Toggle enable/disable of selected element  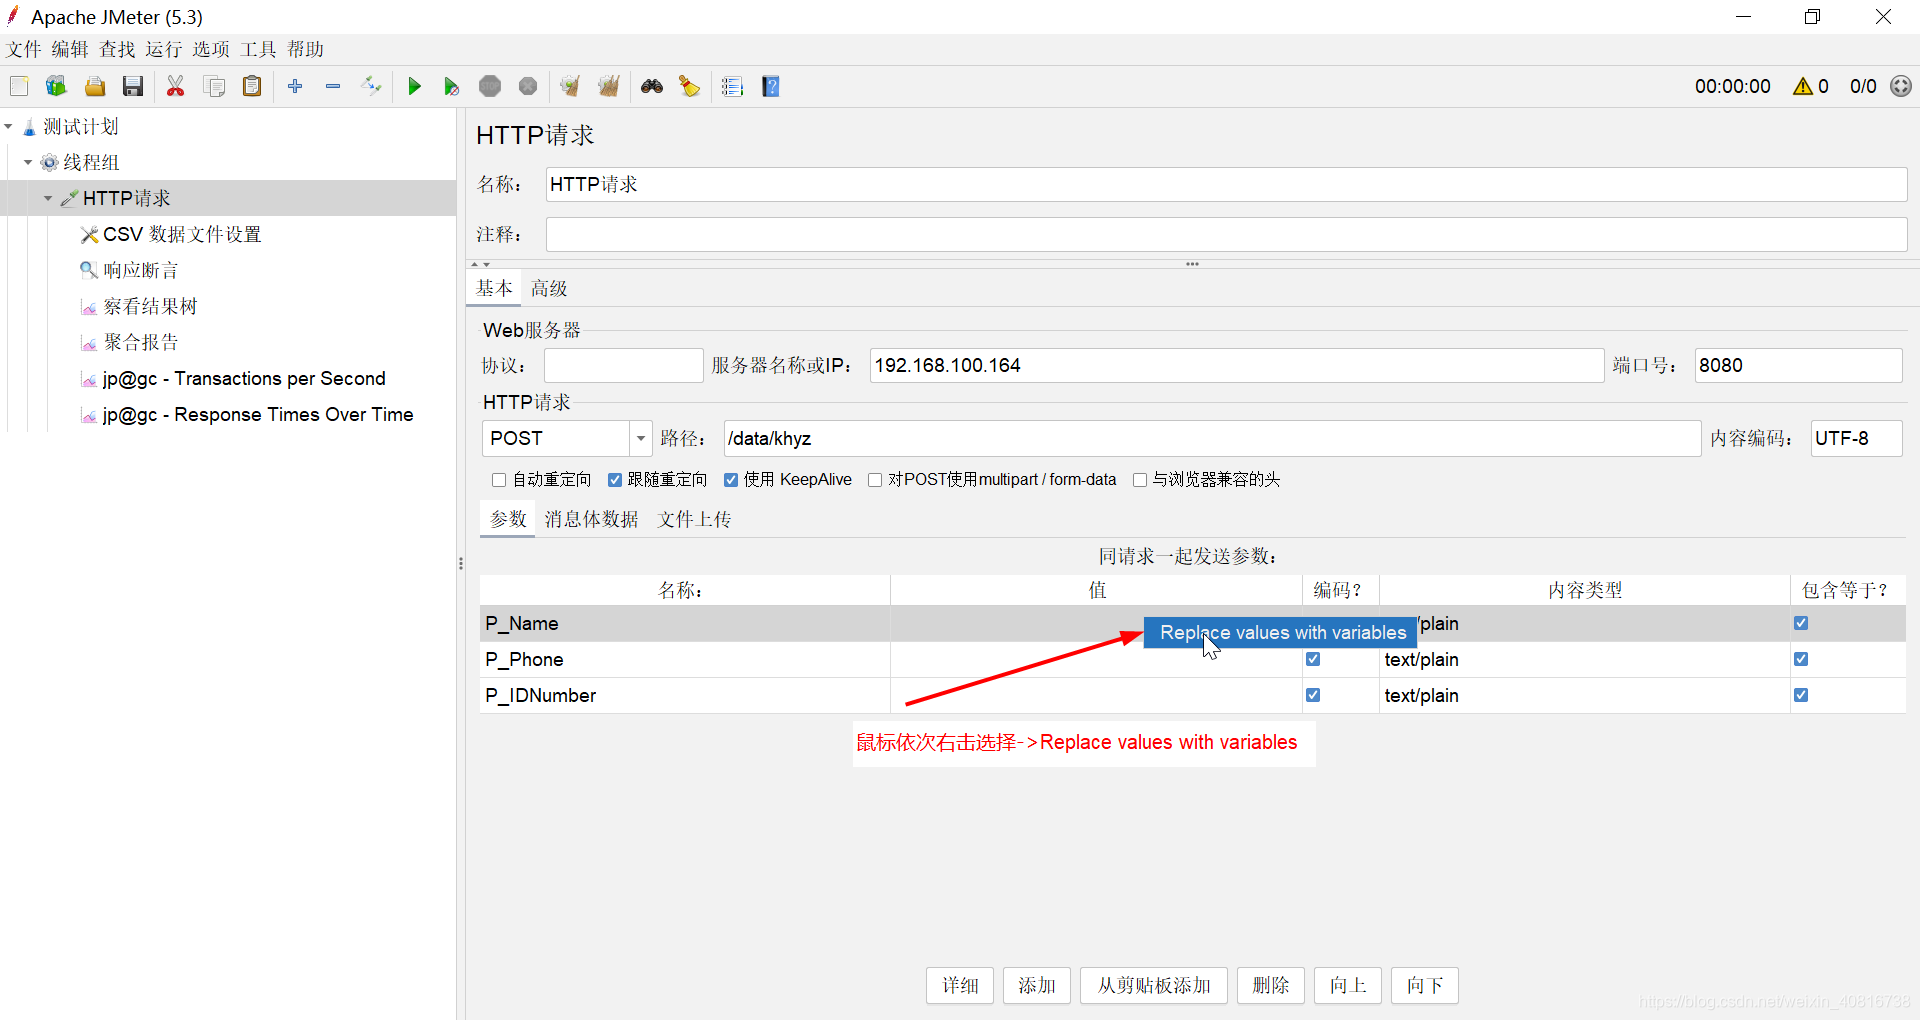tap(371, 86)
